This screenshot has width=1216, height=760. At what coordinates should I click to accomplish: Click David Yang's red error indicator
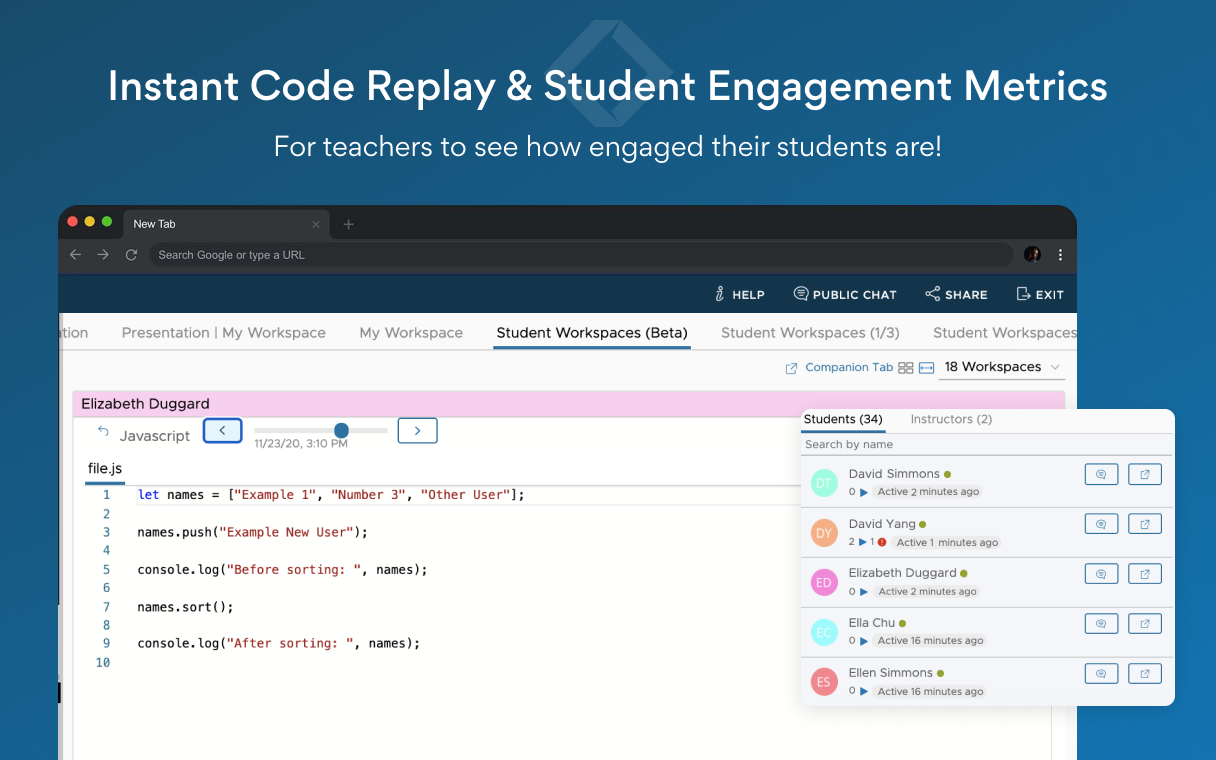tap(882, 542)
